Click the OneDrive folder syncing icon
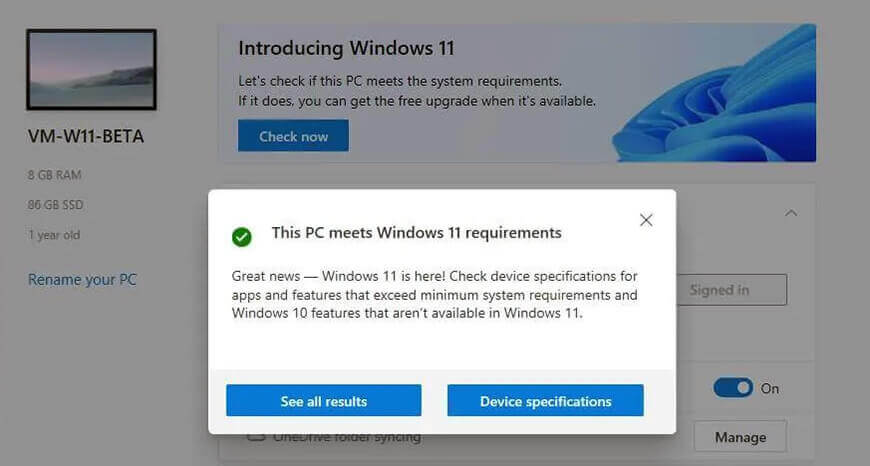This screenshot has width=870, height=466. 256,437
